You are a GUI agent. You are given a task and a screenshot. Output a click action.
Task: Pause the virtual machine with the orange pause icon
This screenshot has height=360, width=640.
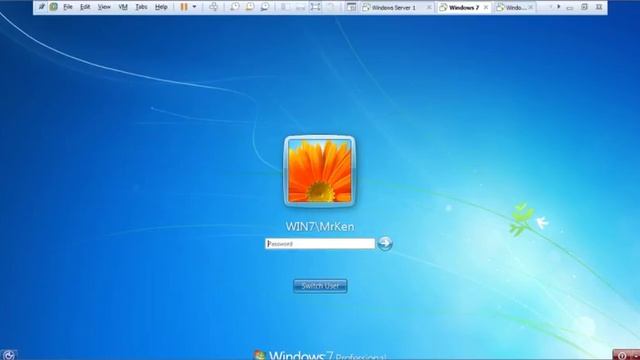tap(184, 7)
